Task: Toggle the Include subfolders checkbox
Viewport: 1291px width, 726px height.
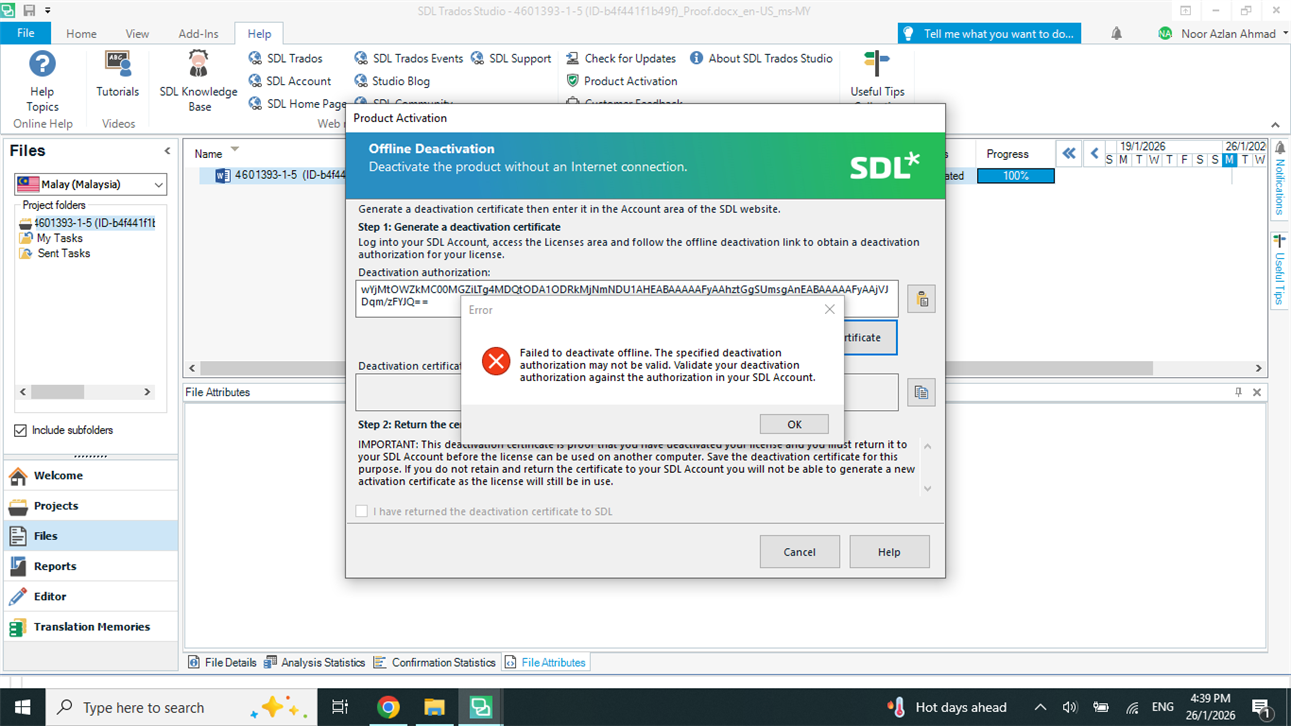Action: [22, 430]
